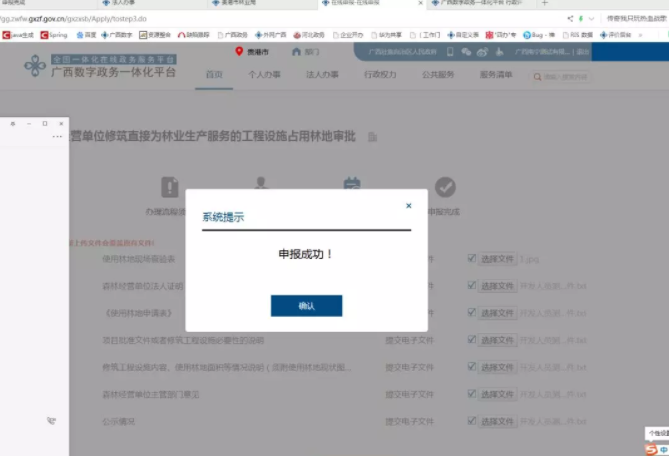The image size is (669, 456).
Task: Open the 首页 navigation tab
Action: [214, 75]
